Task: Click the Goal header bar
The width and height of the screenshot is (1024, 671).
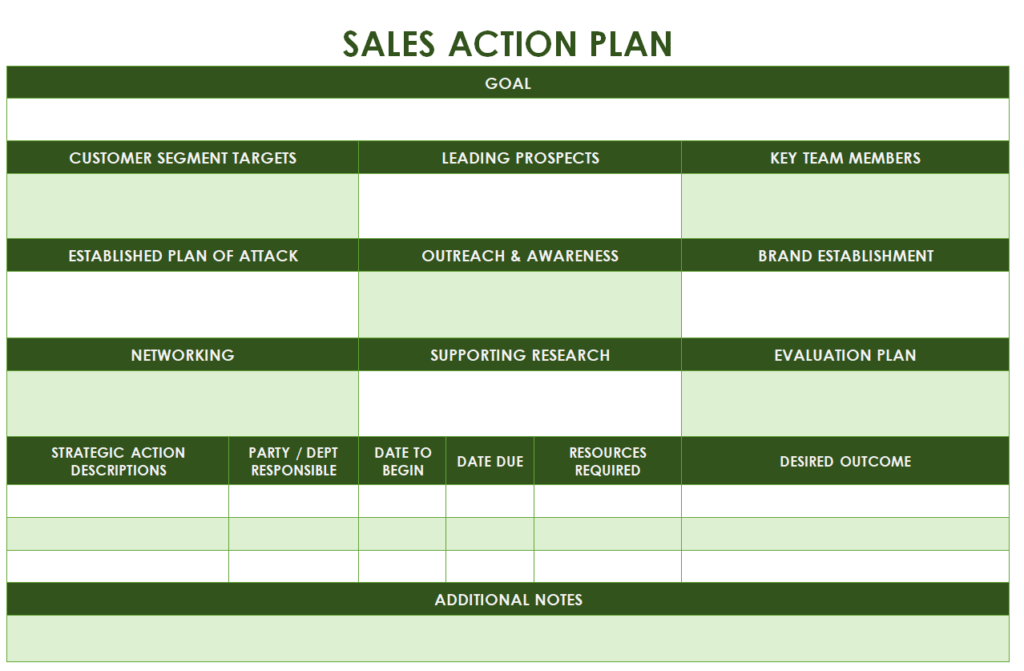Action: click(508, 83)
